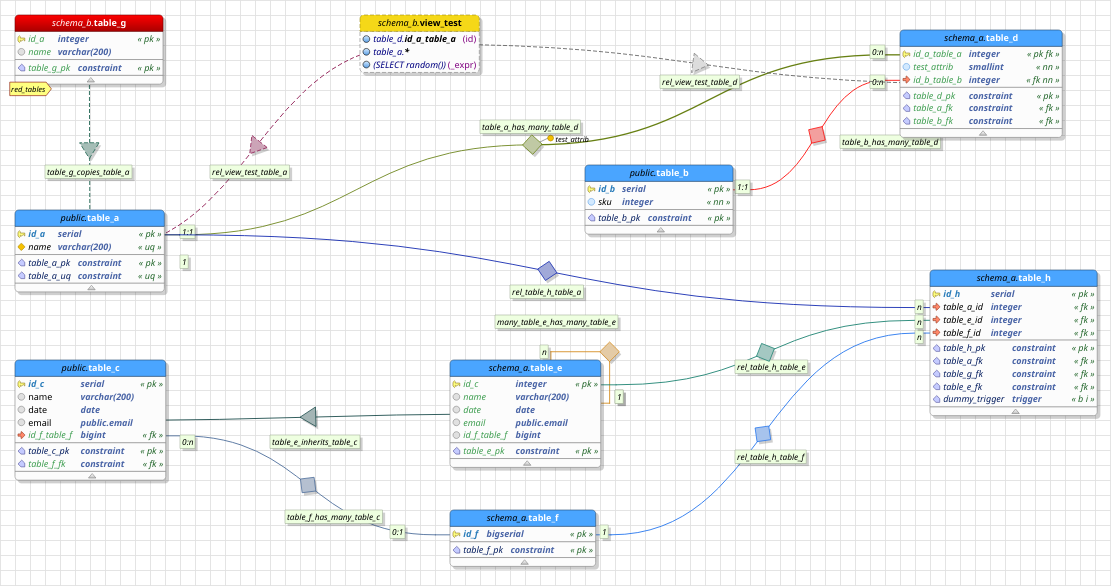Collapse table_a with its footer triangle

click(x=91, y=287)
